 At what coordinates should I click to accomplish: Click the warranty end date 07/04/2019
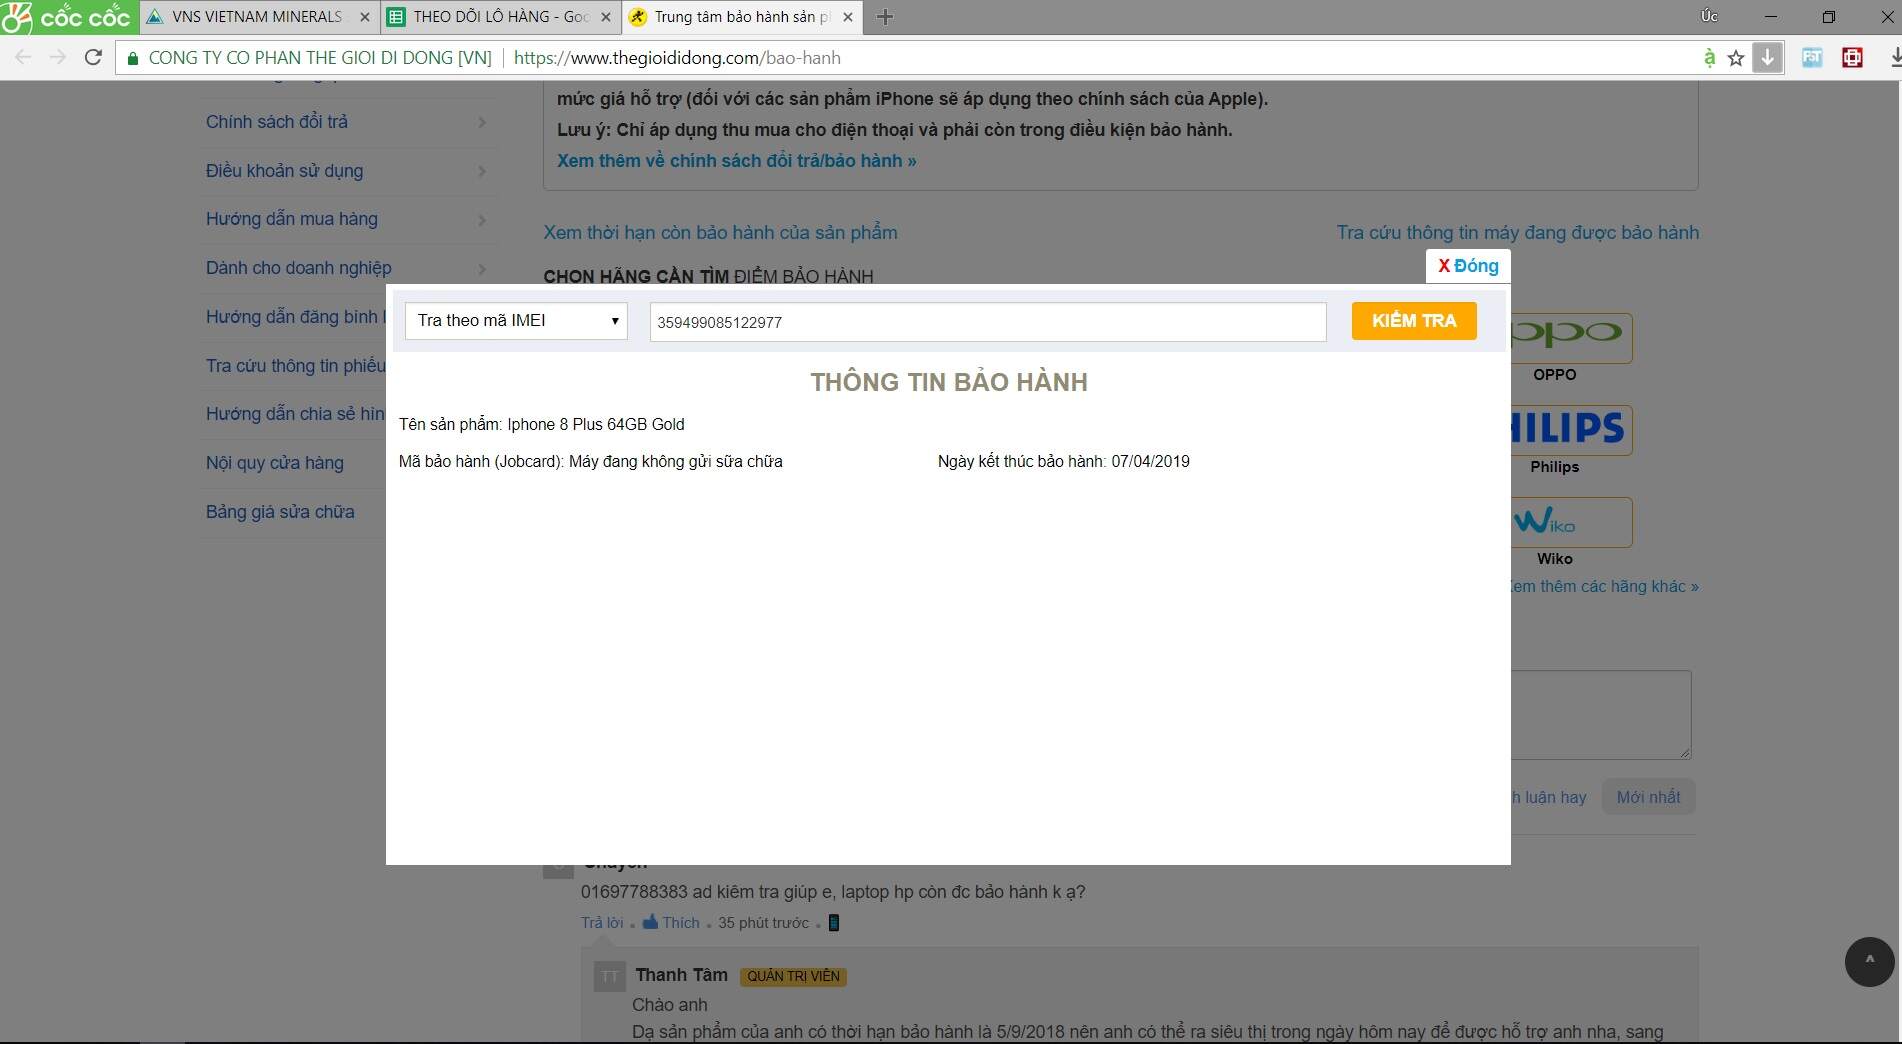coord(1151,462)
